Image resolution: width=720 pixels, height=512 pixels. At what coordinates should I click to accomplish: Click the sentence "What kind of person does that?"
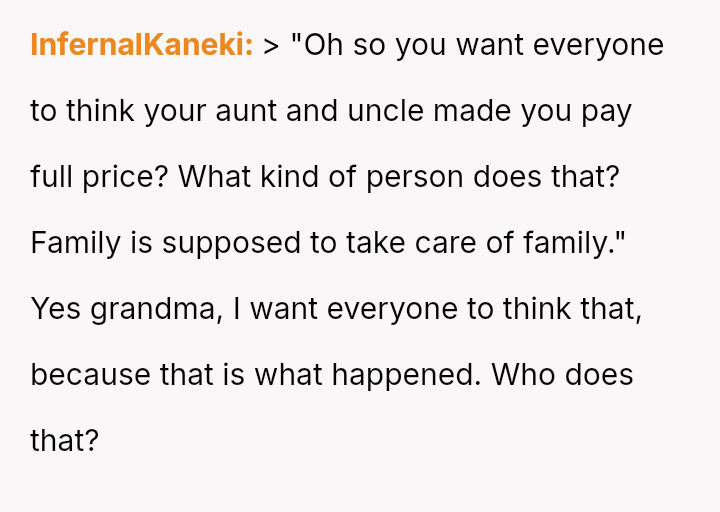pos(398,177)
